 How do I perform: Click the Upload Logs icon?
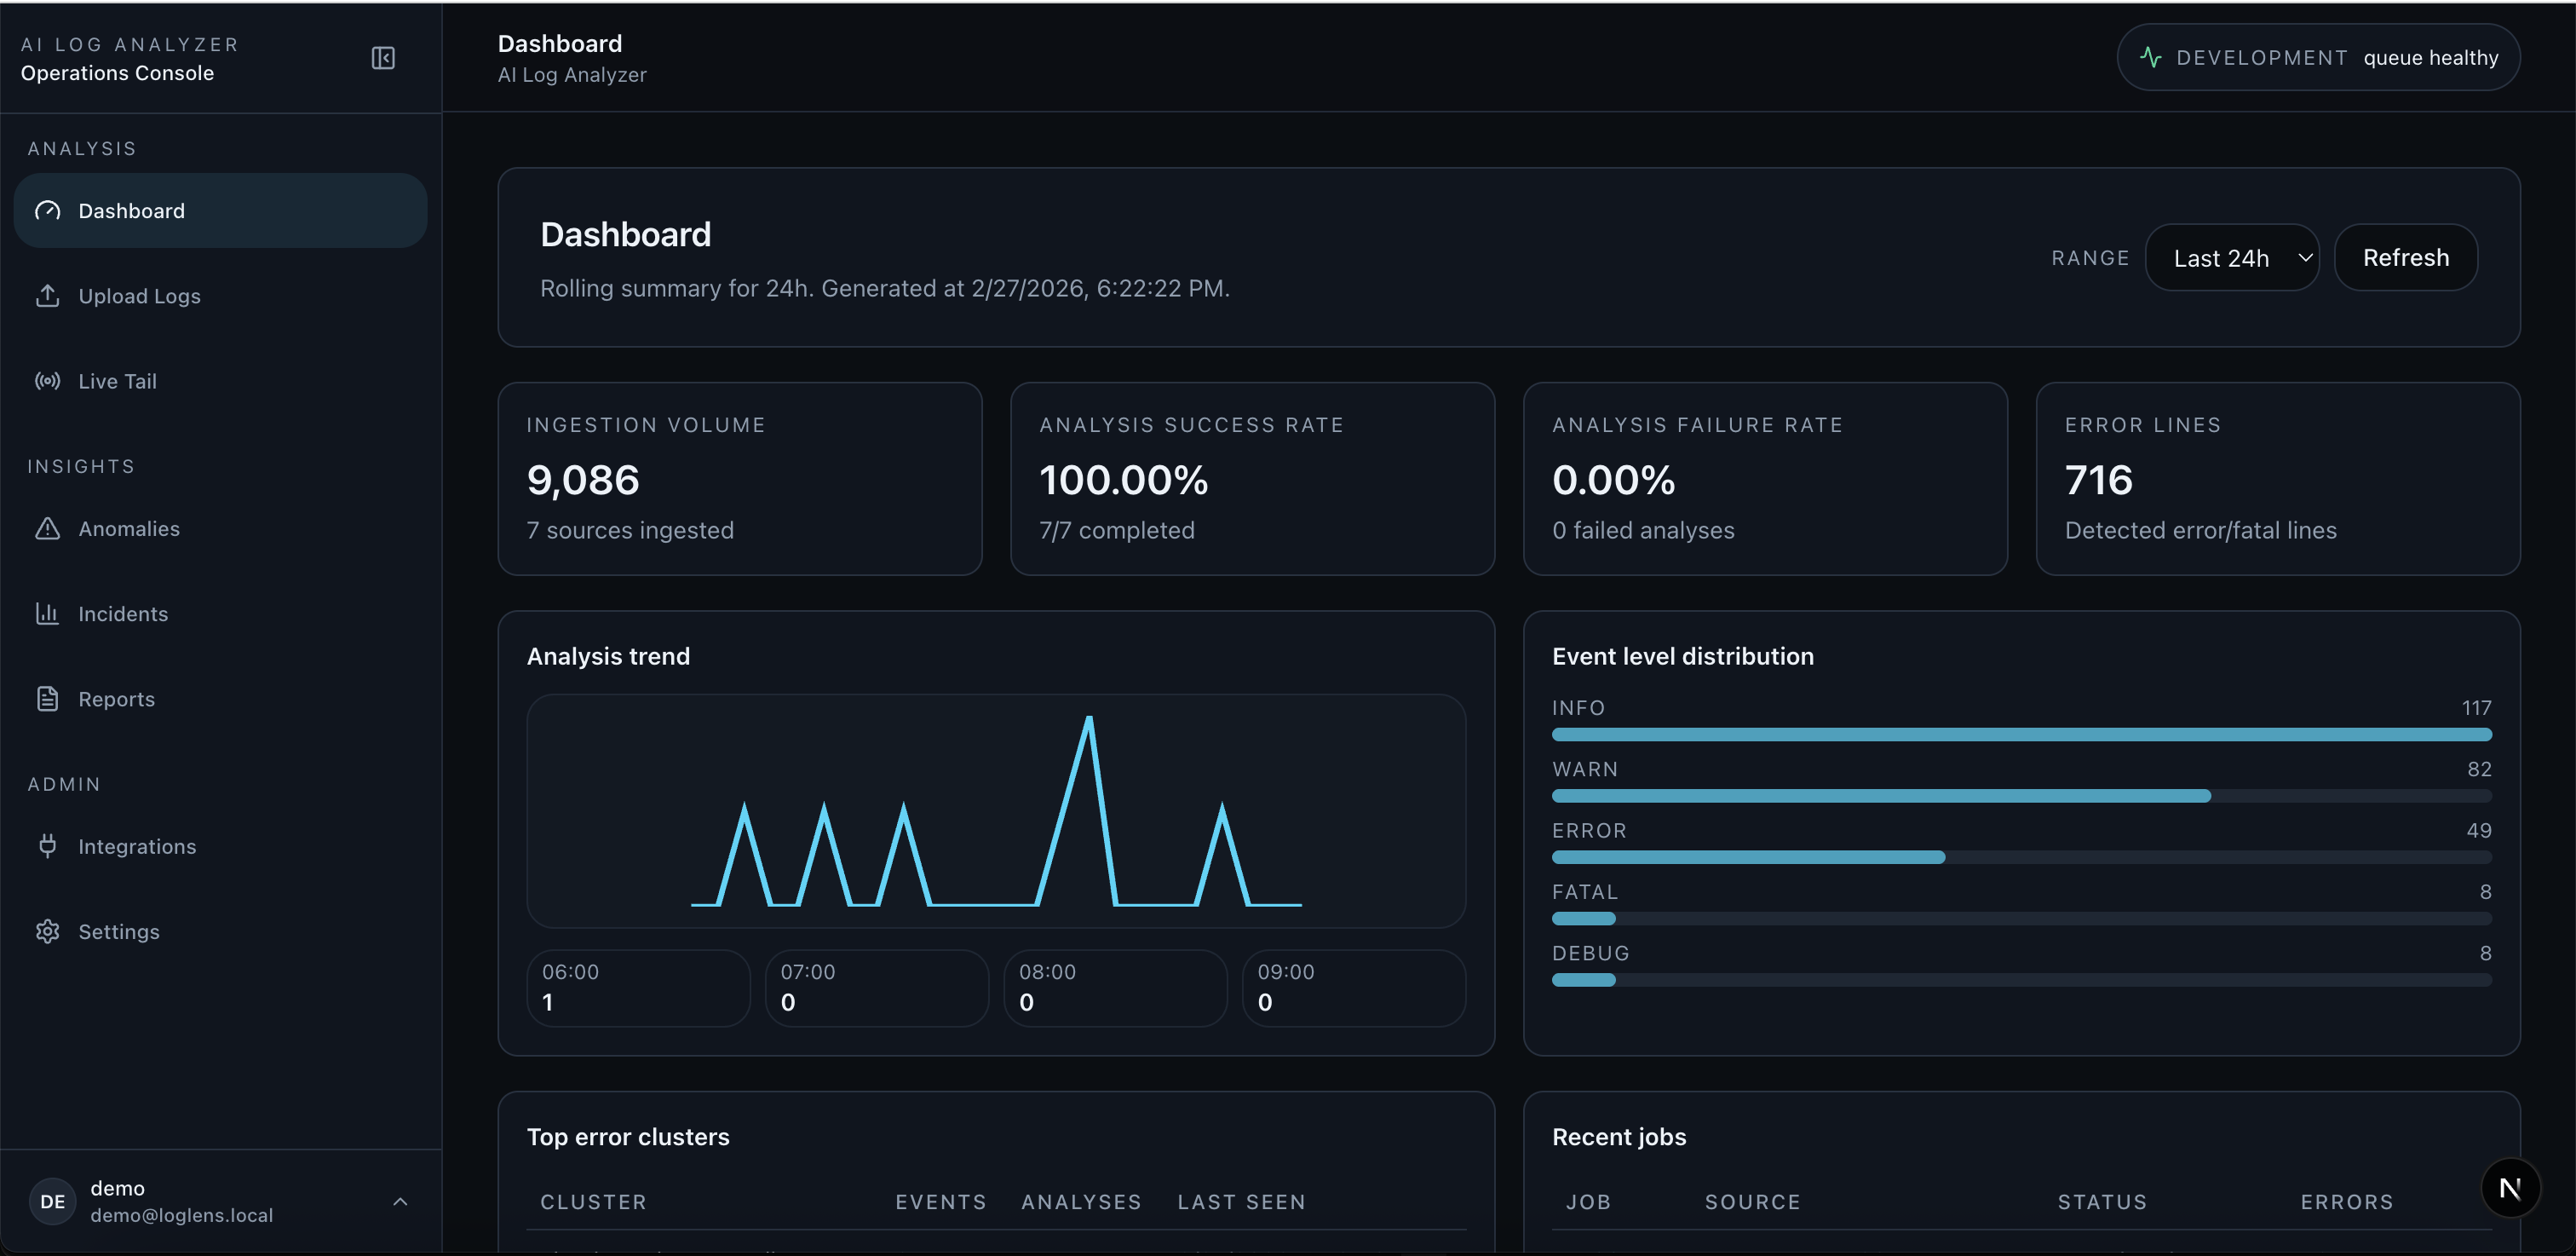click(48, 296)
